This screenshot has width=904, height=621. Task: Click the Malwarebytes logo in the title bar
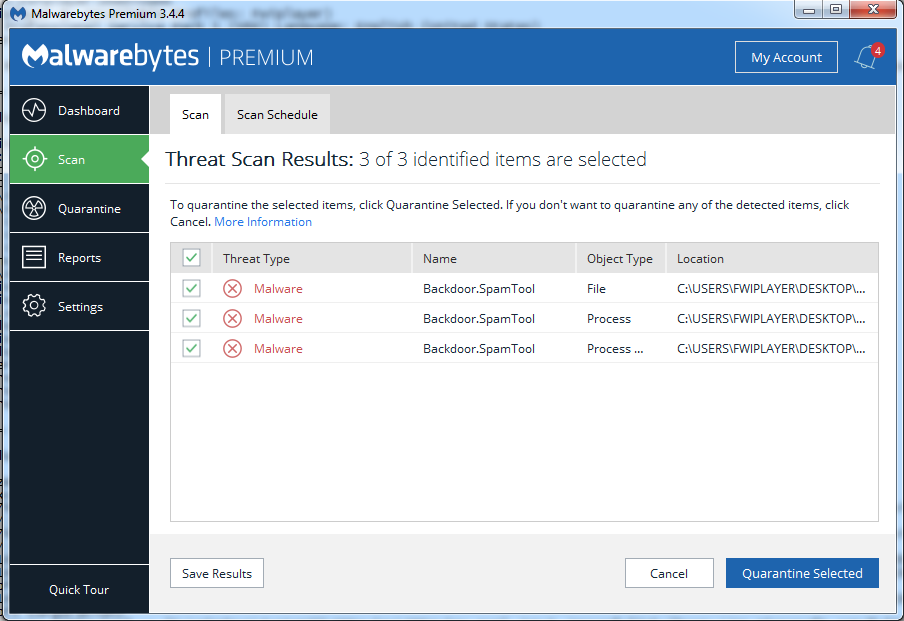point(19,12)
